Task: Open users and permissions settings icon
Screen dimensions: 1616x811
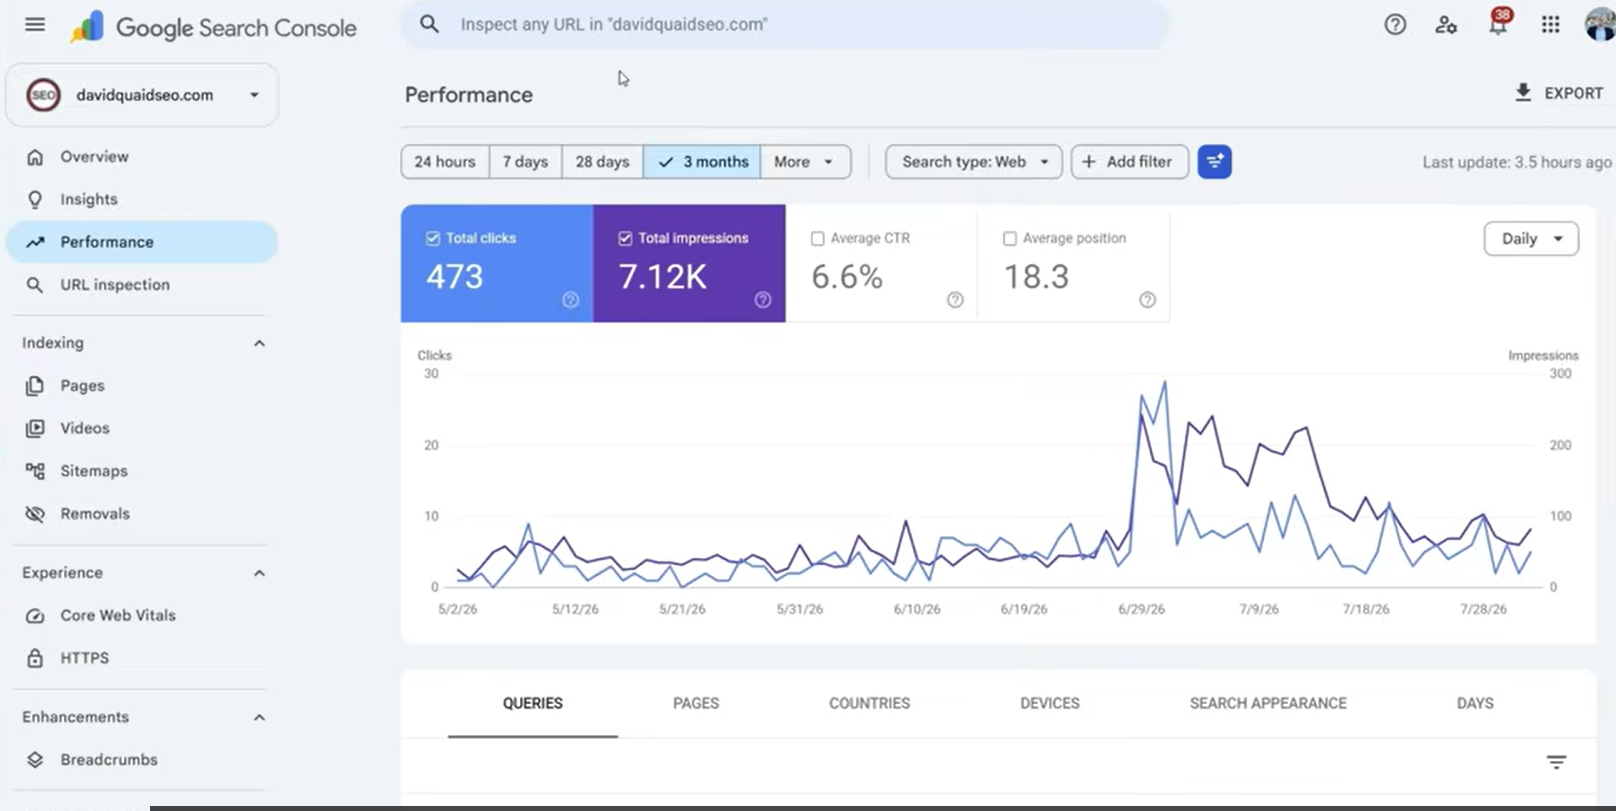Action: tap(1446, 25)
